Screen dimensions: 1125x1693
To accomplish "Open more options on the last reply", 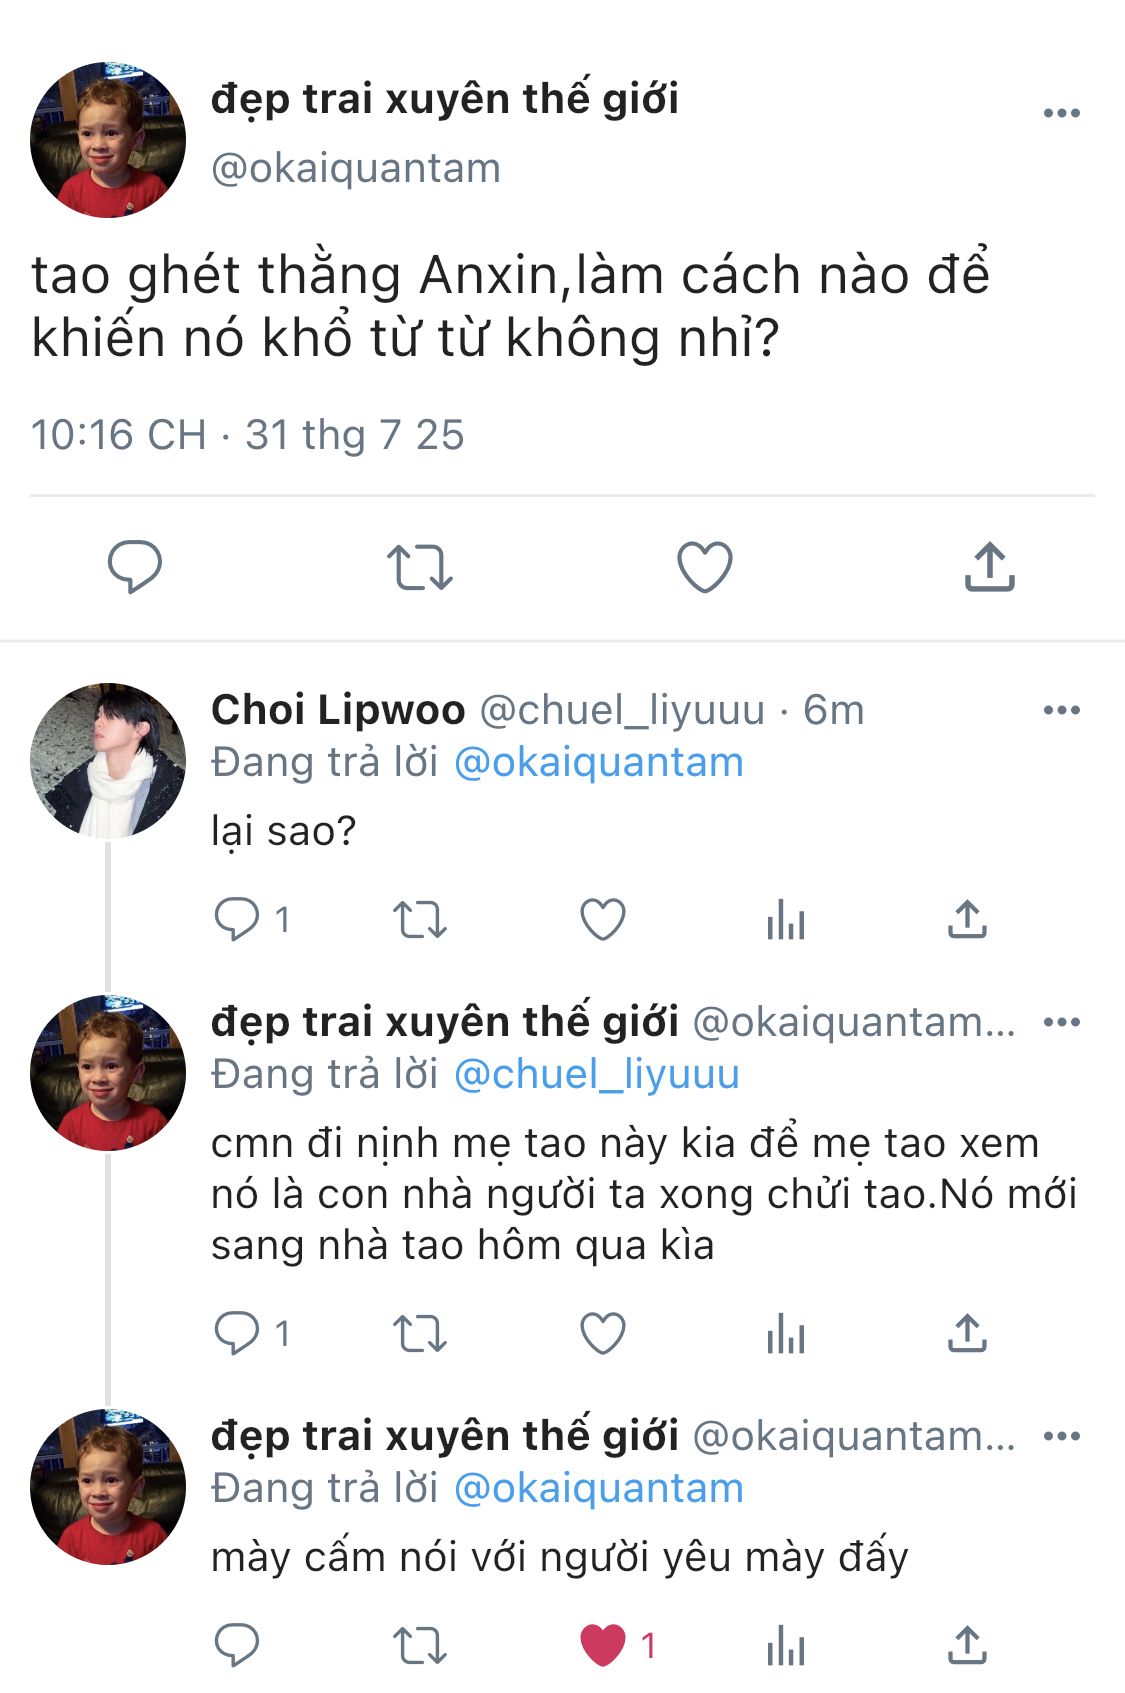I will click(x=1061, y=1436).
